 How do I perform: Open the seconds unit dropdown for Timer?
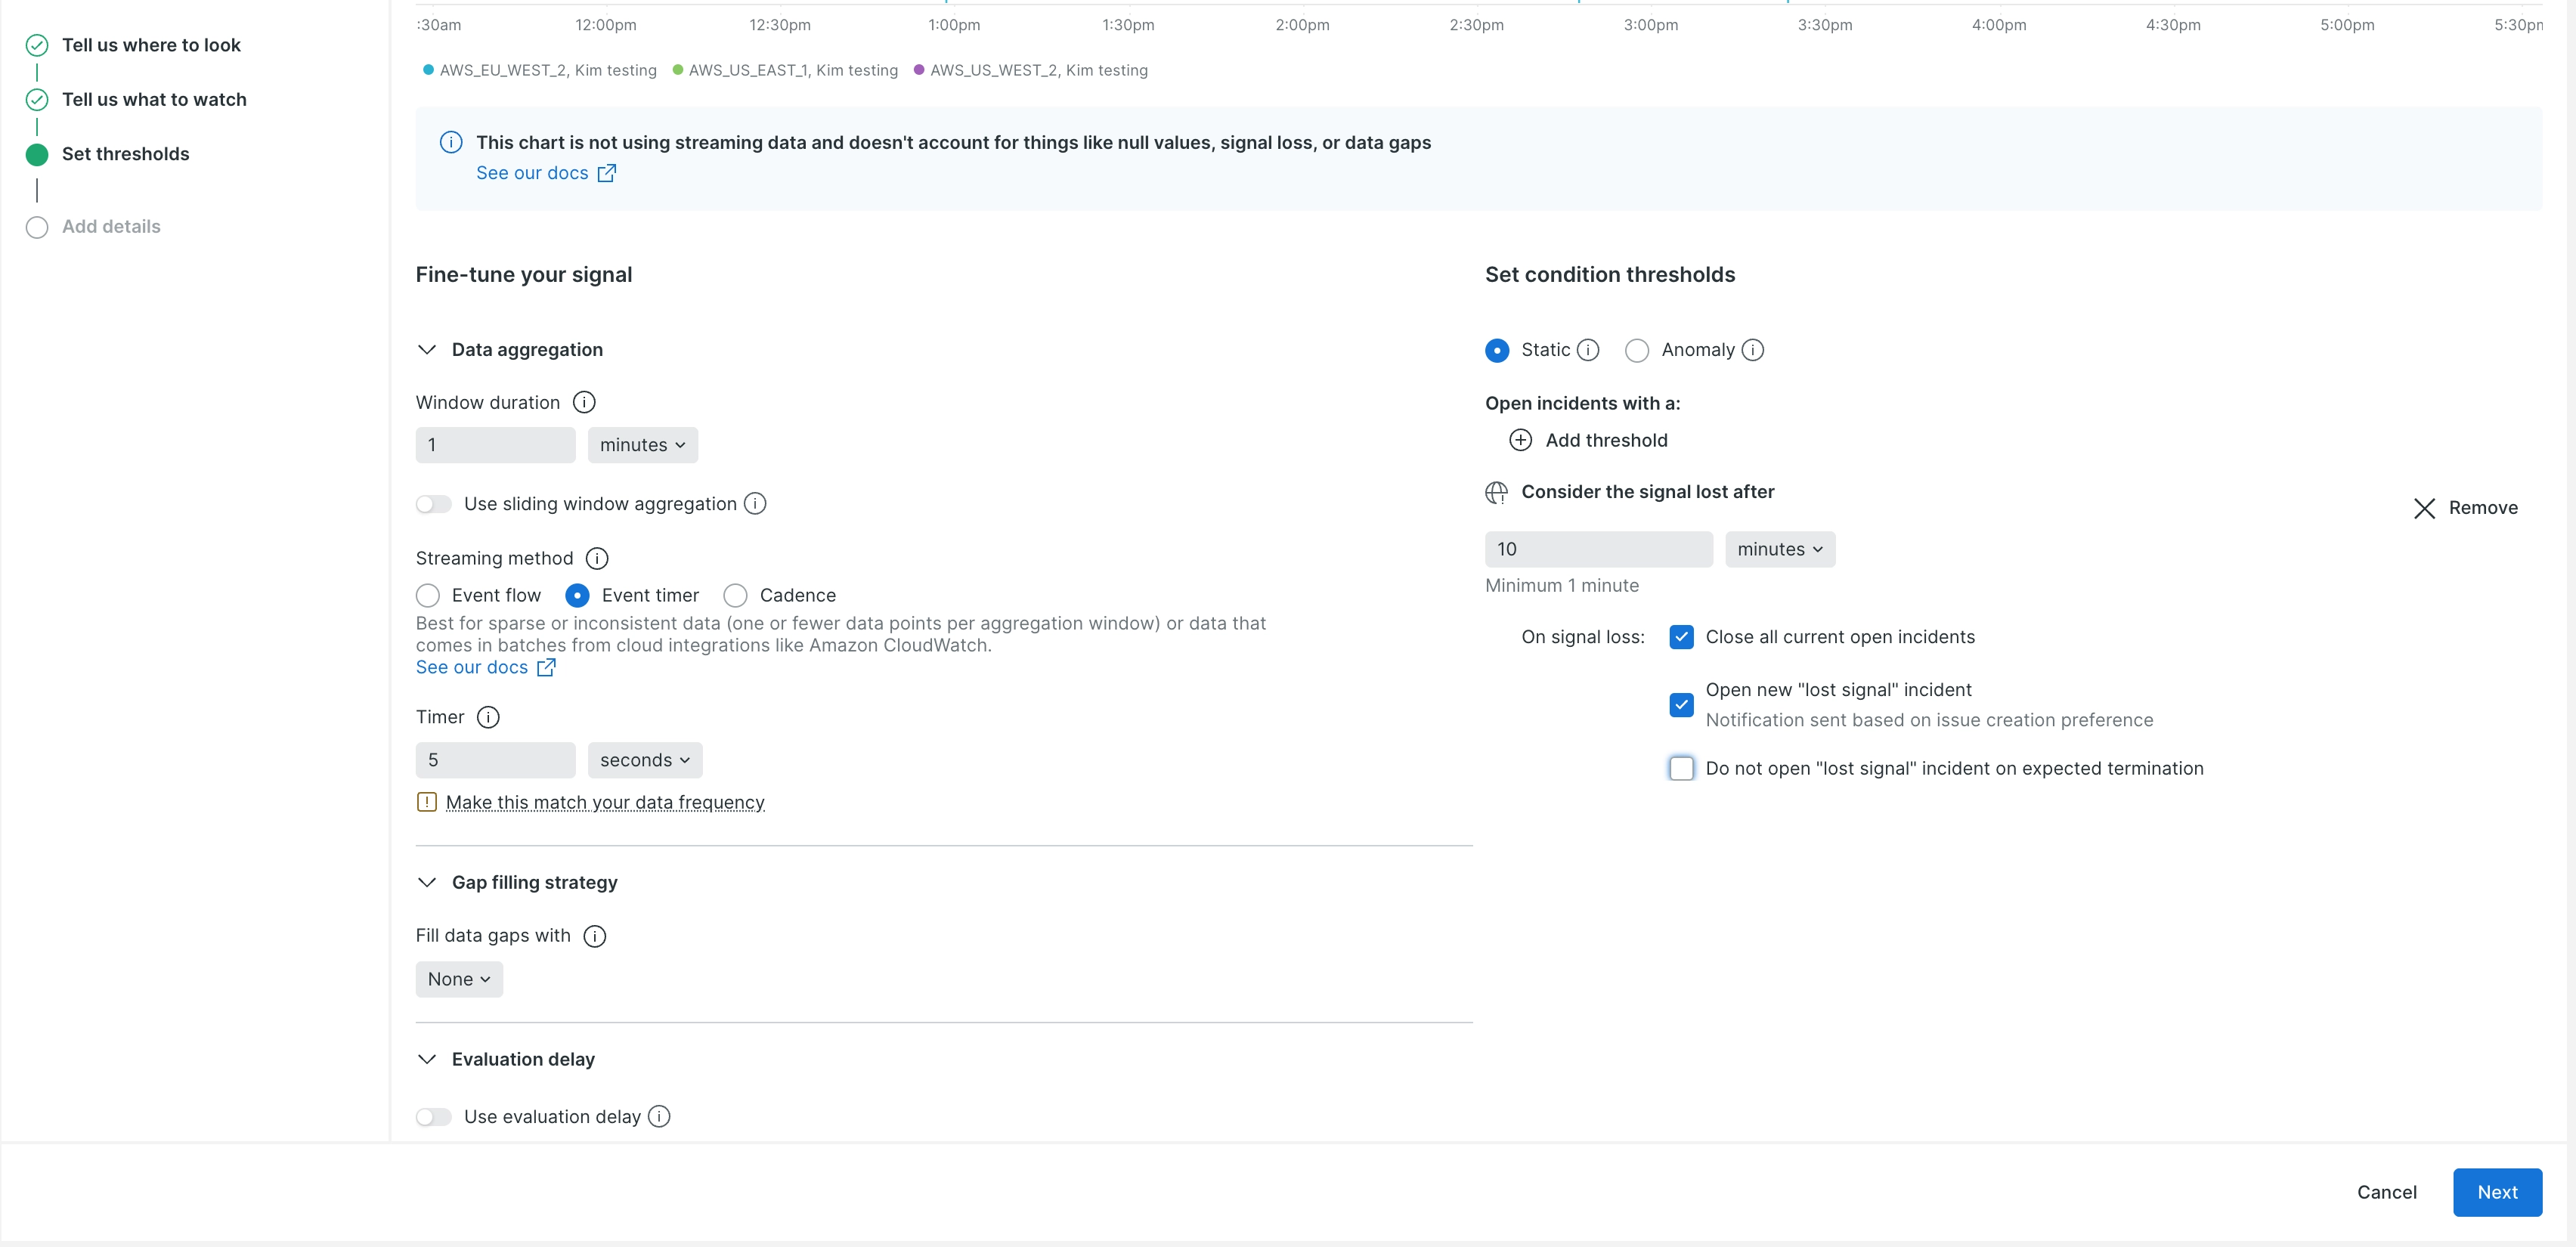coord(644,760)
